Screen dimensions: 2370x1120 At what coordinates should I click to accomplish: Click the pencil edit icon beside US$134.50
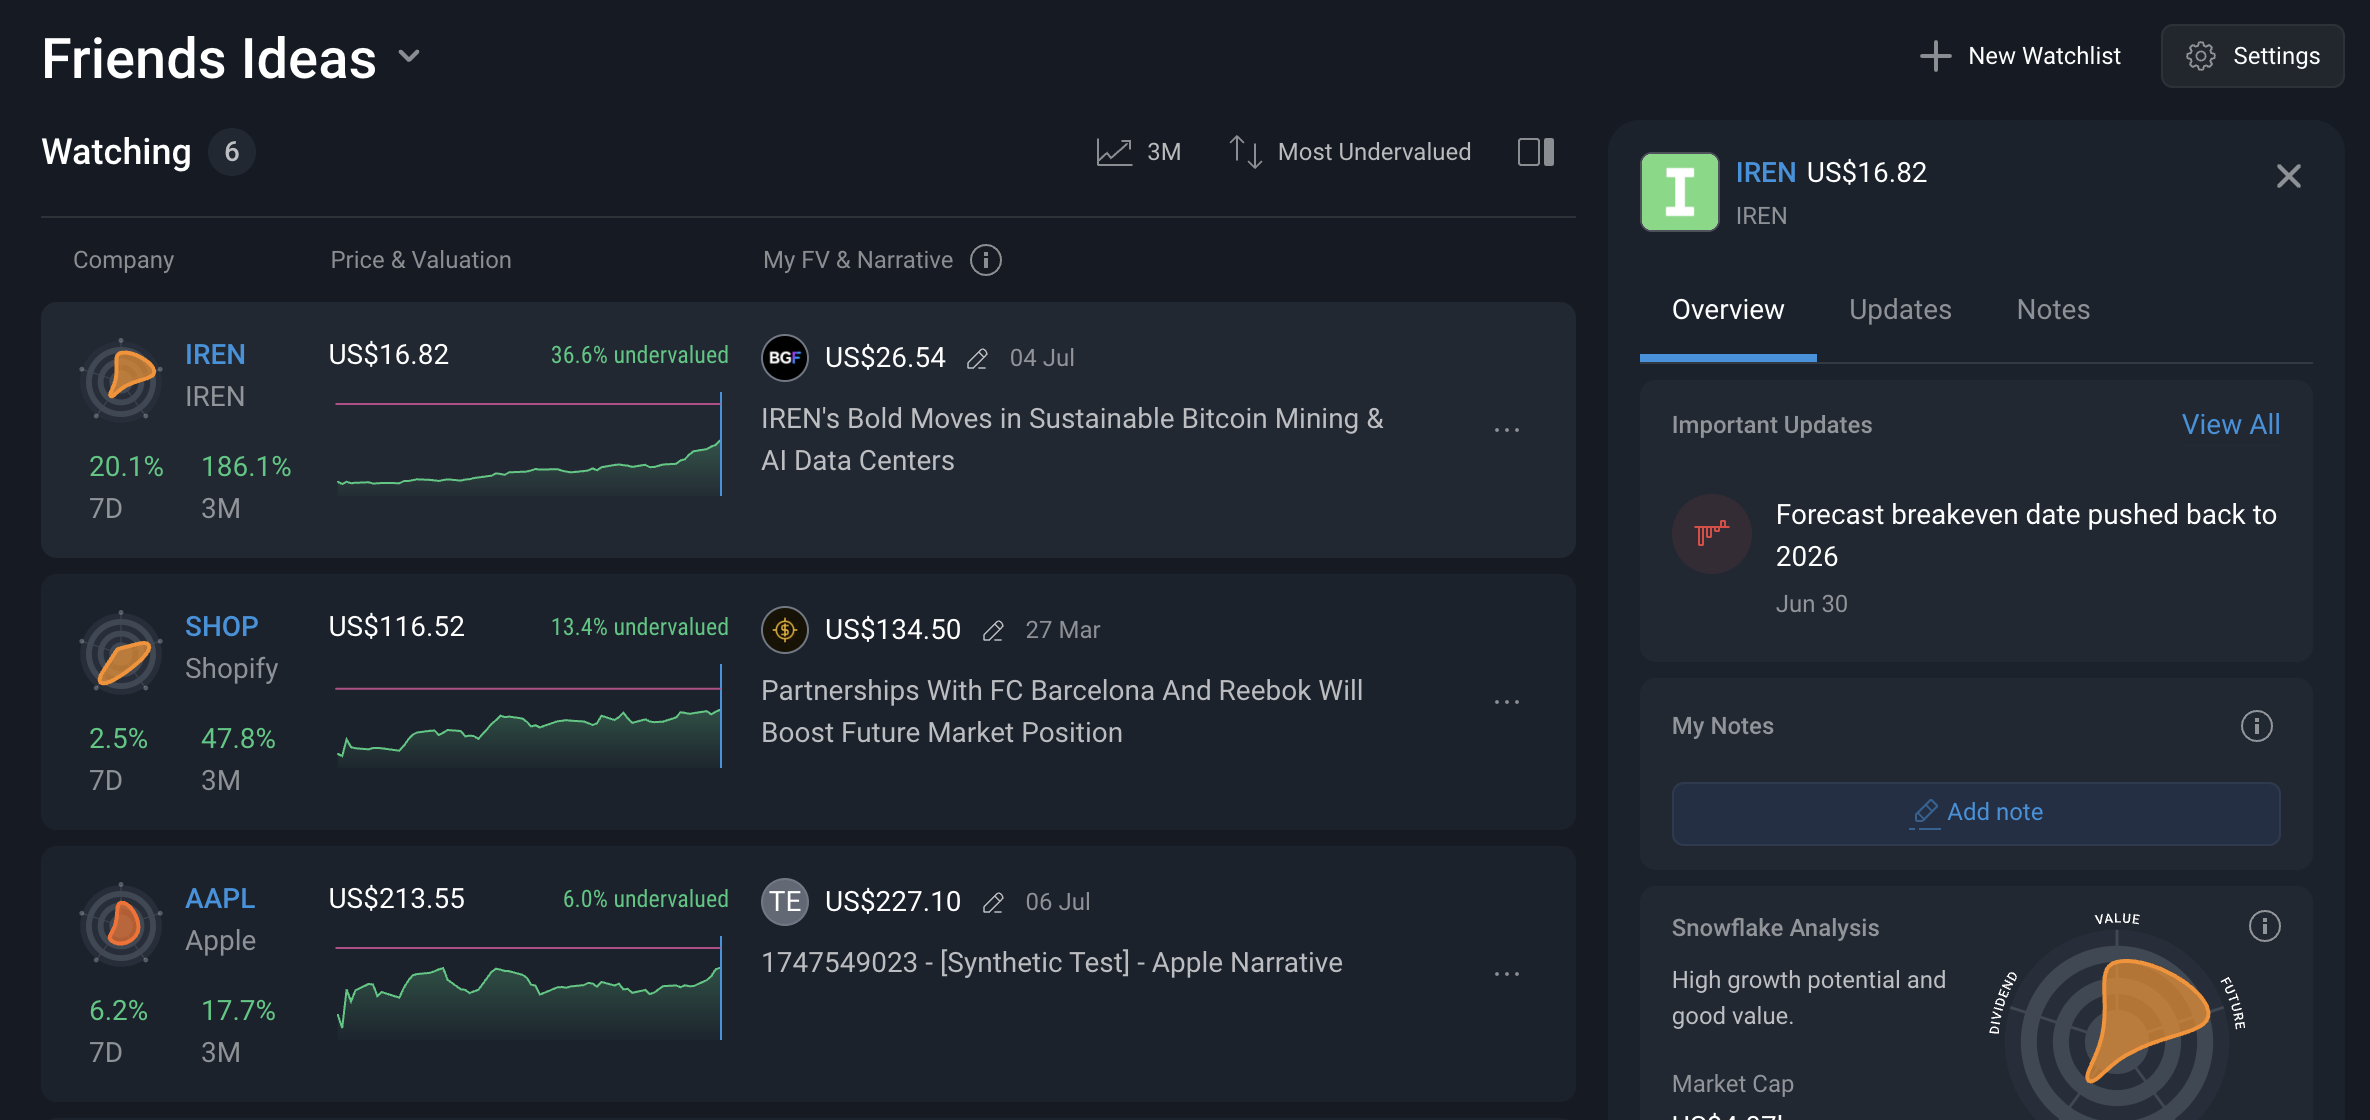[993, 631]
